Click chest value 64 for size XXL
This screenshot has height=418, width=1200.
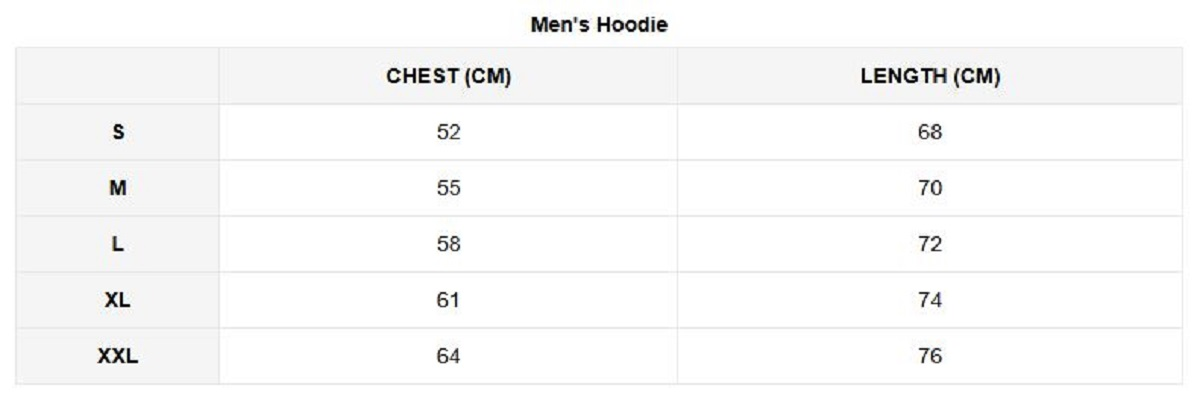pos(448,356)
